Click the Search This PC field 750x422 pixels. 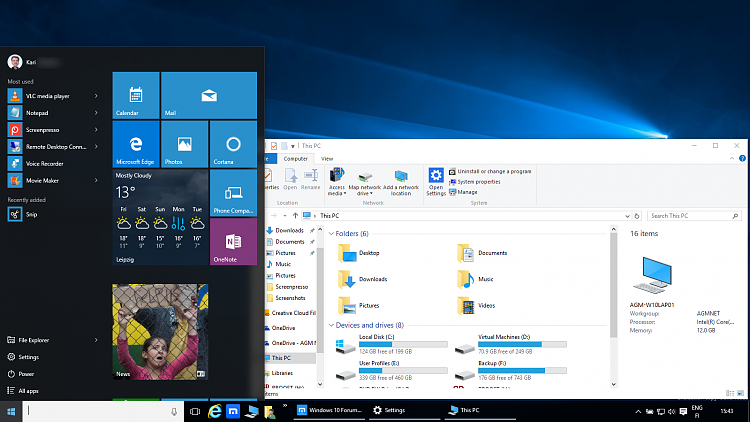point(694,216)
